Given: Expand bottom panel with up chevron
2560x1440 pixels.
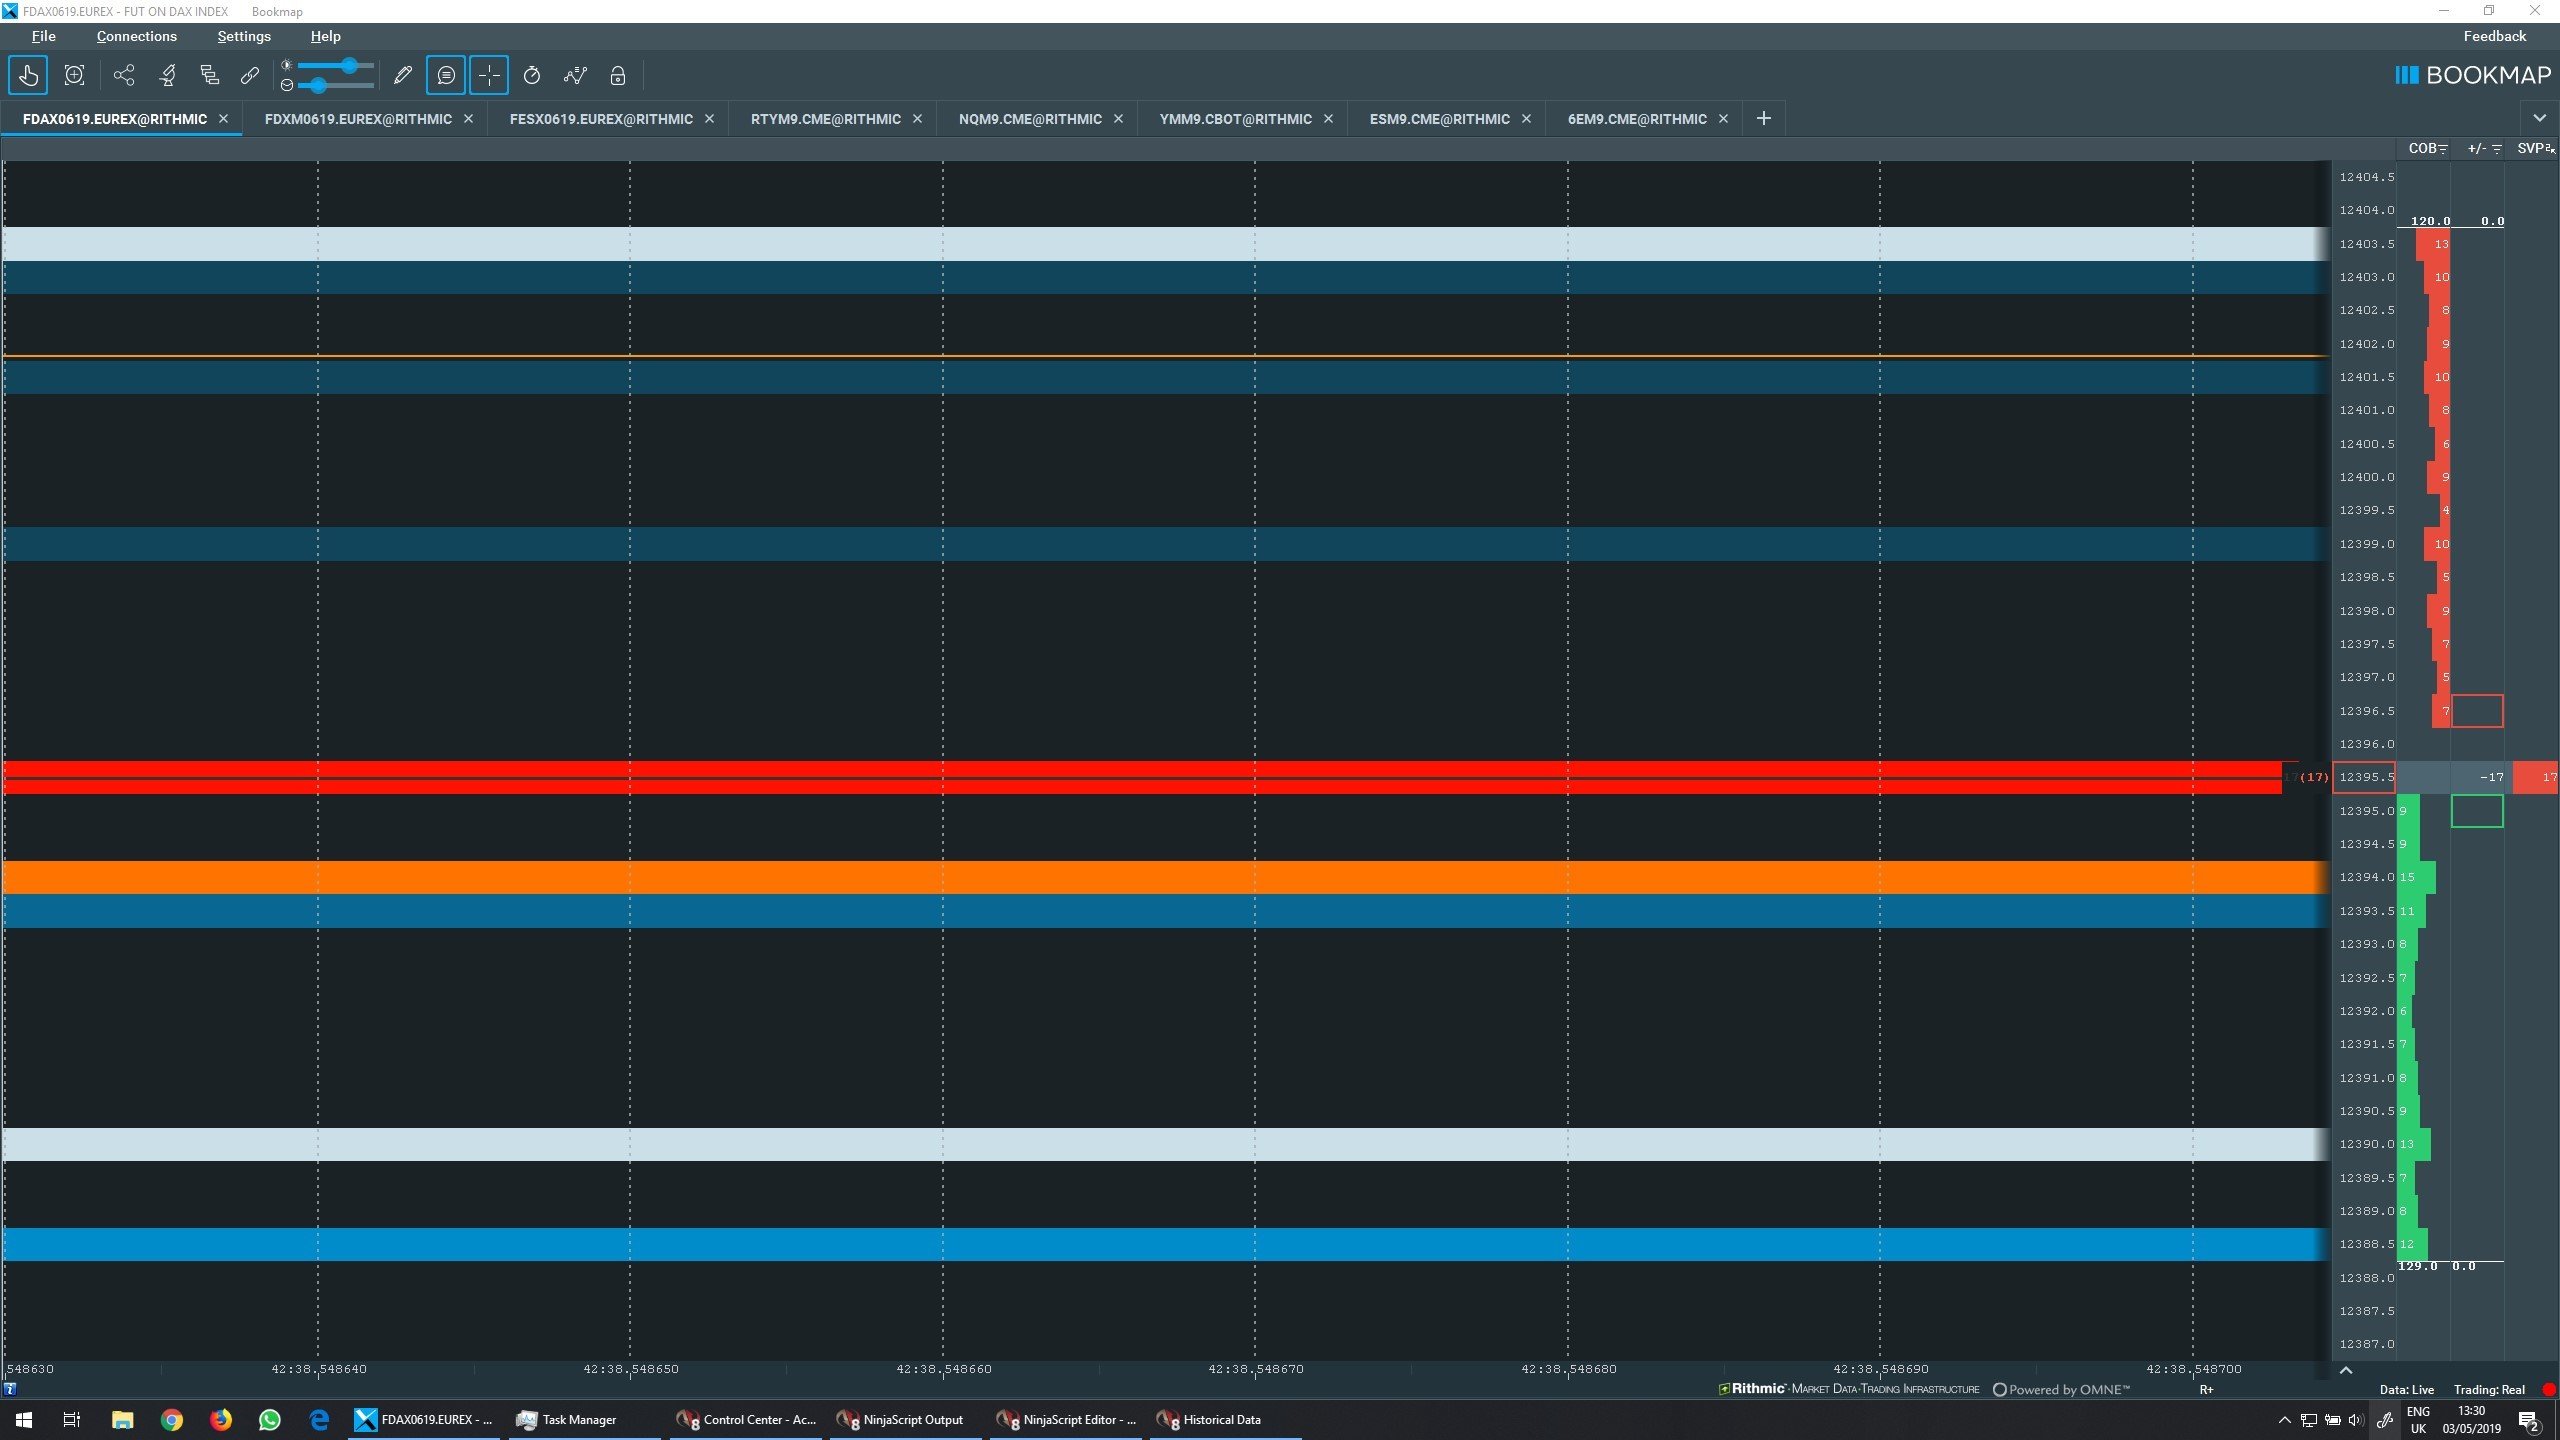Looking at the screenshot, I should 2346,1370.
